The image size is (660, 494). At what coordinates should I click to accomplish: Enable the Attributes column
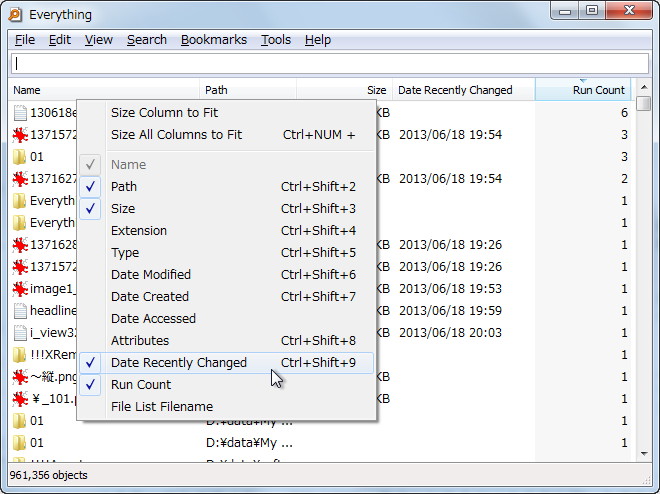pos(226,340)
